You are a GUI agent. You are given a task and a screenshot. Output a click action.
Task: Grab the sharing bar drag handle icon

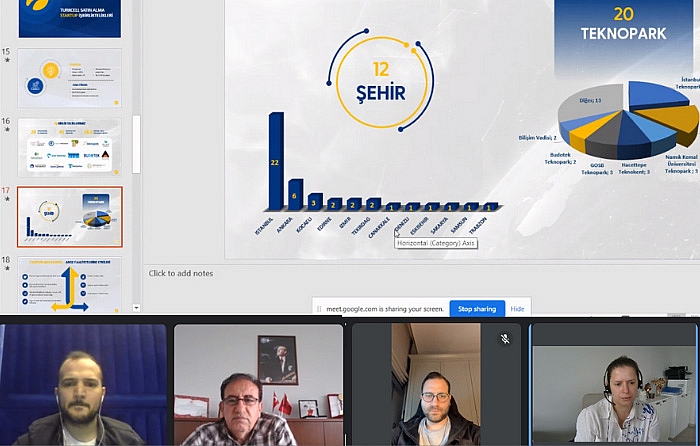pyautogui.click(x=319, y=308)
